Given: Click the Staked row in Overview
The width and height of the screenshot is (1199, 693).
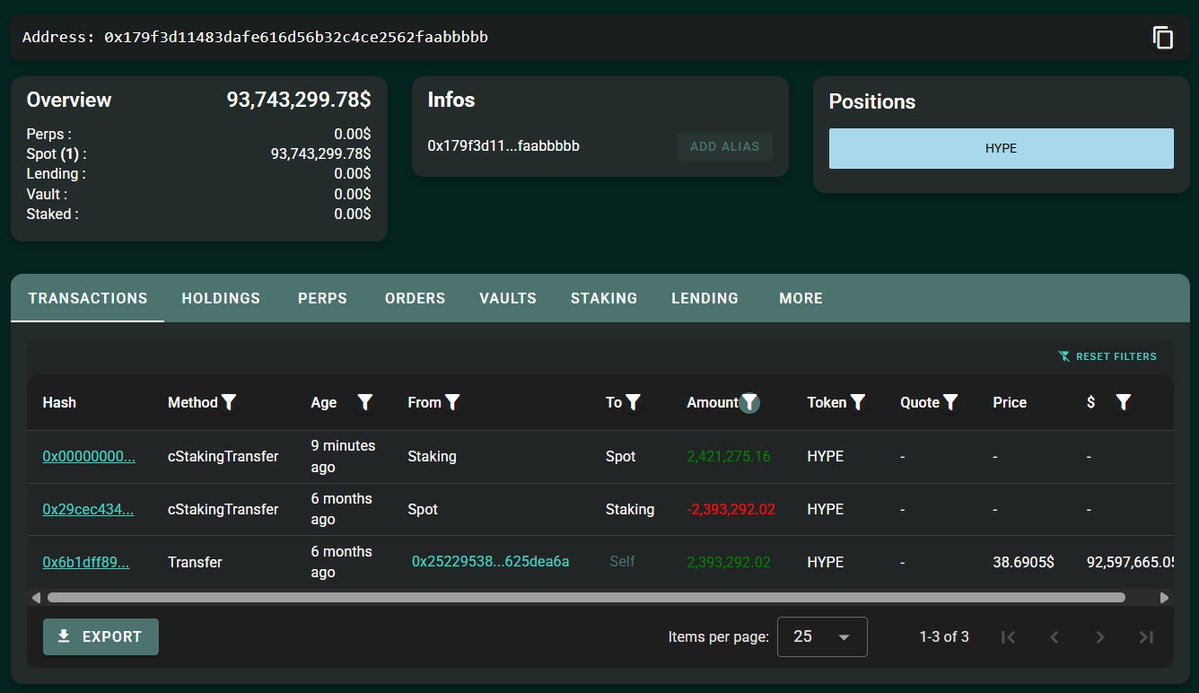Looking at the screenshot, I should click(x=199, y=214).
